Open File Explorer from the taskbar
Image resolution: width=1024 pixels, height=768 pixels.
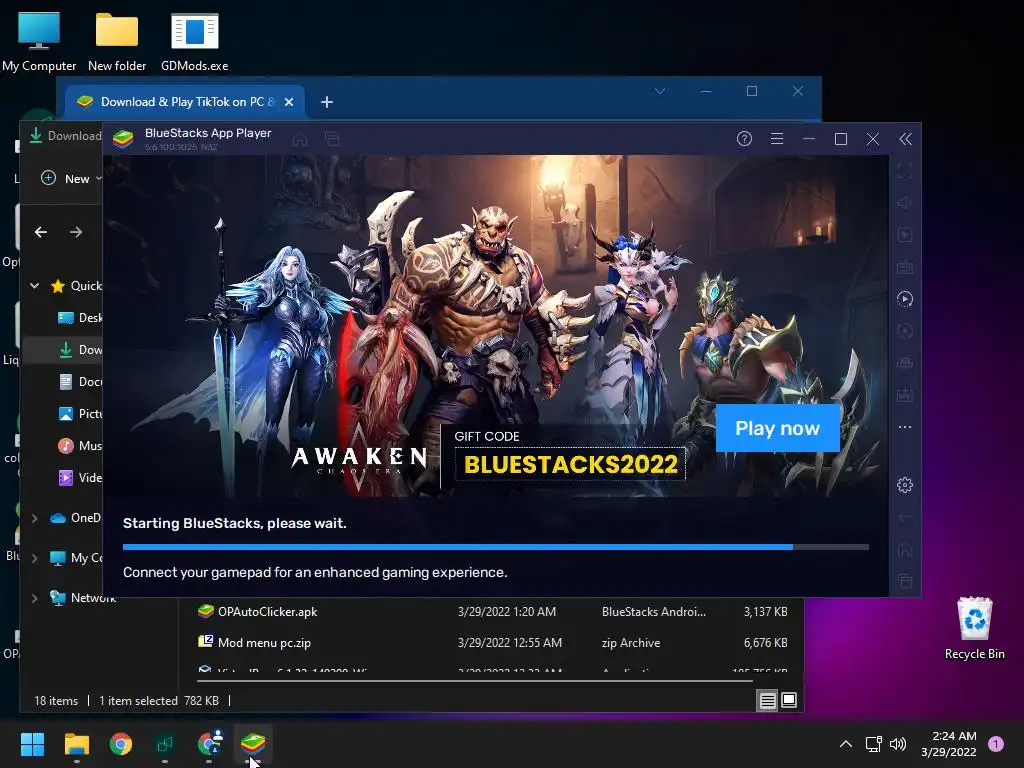click(x=76, y=744)
